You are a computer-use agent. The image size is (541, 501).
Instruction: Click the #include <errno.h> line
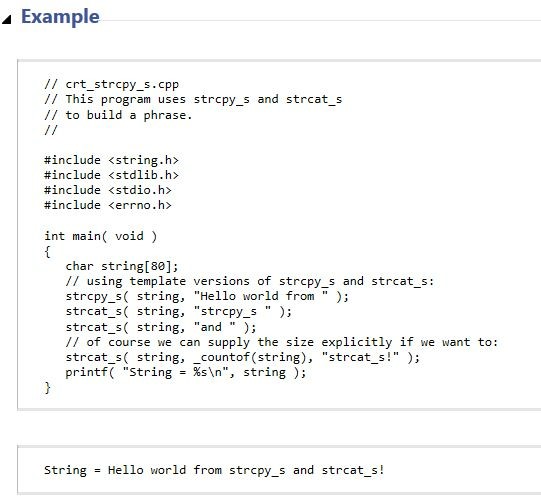108,205
